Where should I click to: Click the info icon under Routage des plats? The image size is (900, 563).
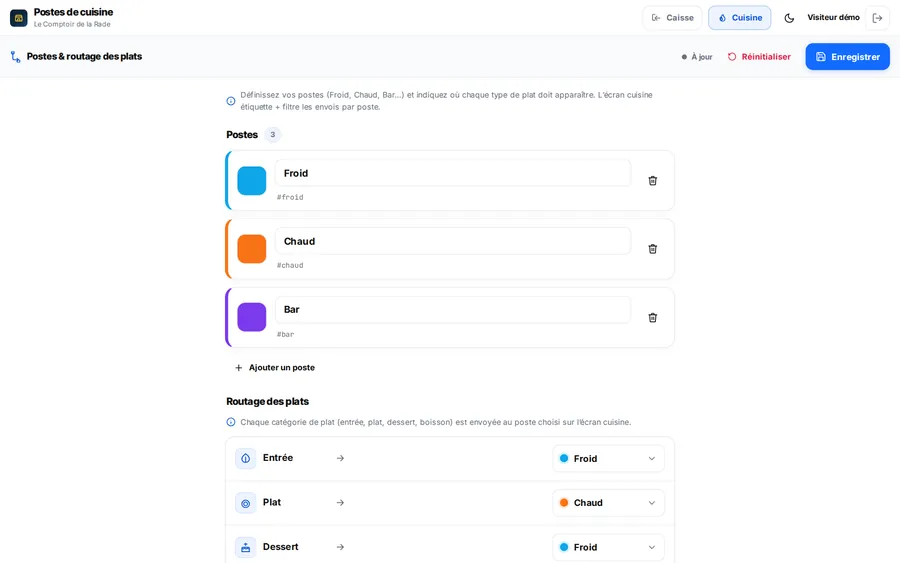tap(231, 422)
